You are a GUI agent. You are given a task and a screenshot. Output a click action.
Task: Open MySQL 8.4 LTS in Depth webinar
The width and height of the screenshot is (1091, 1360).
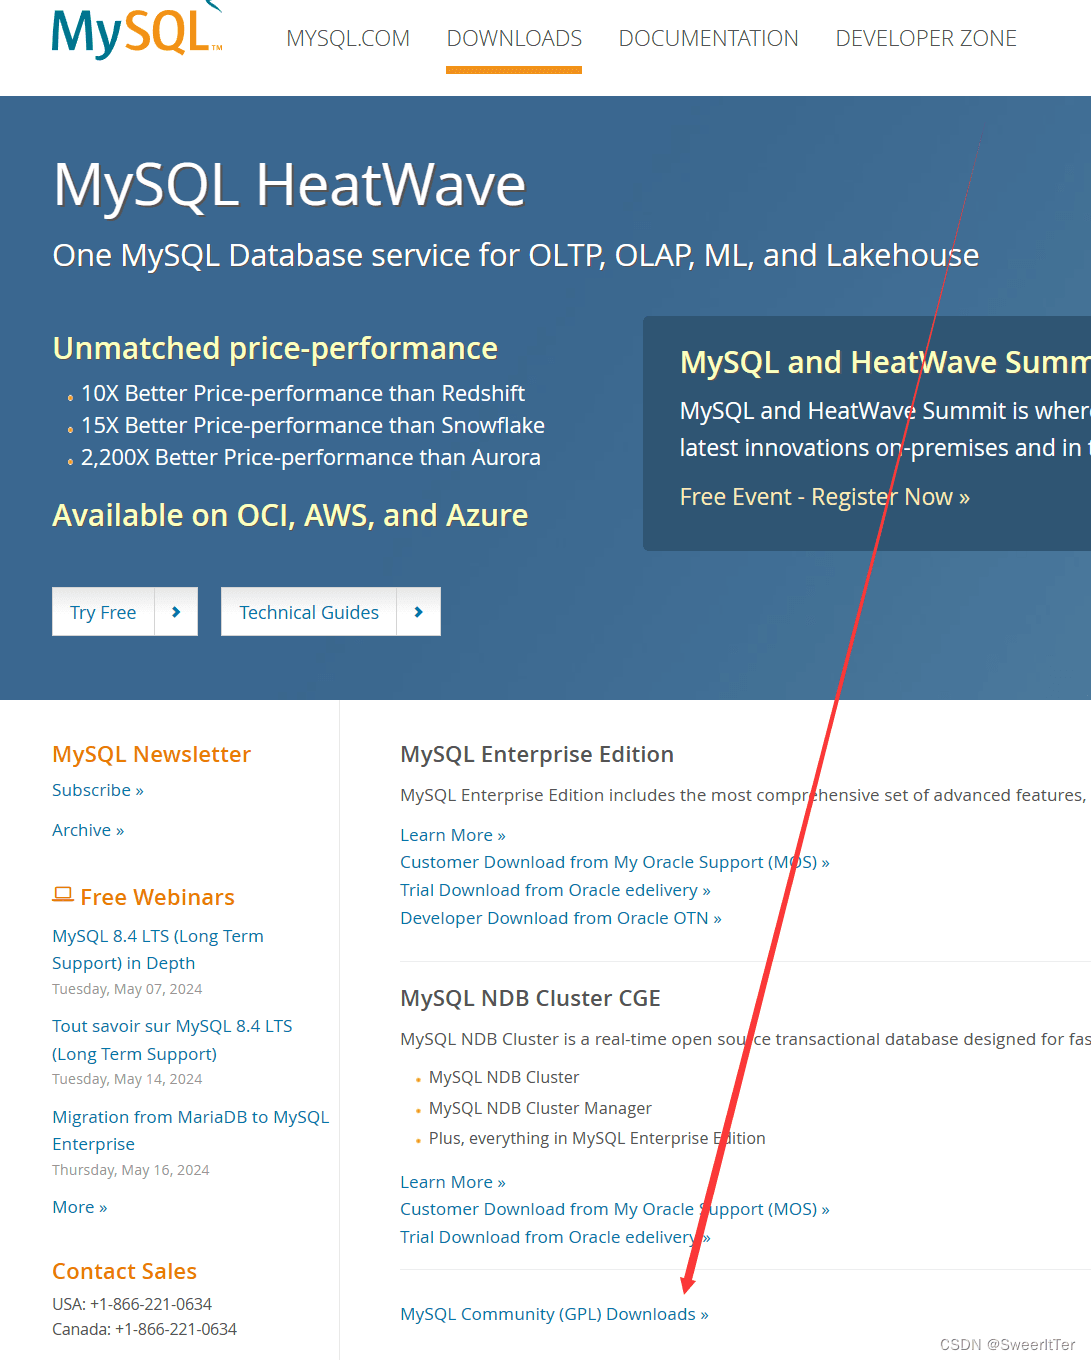[158, 949]
